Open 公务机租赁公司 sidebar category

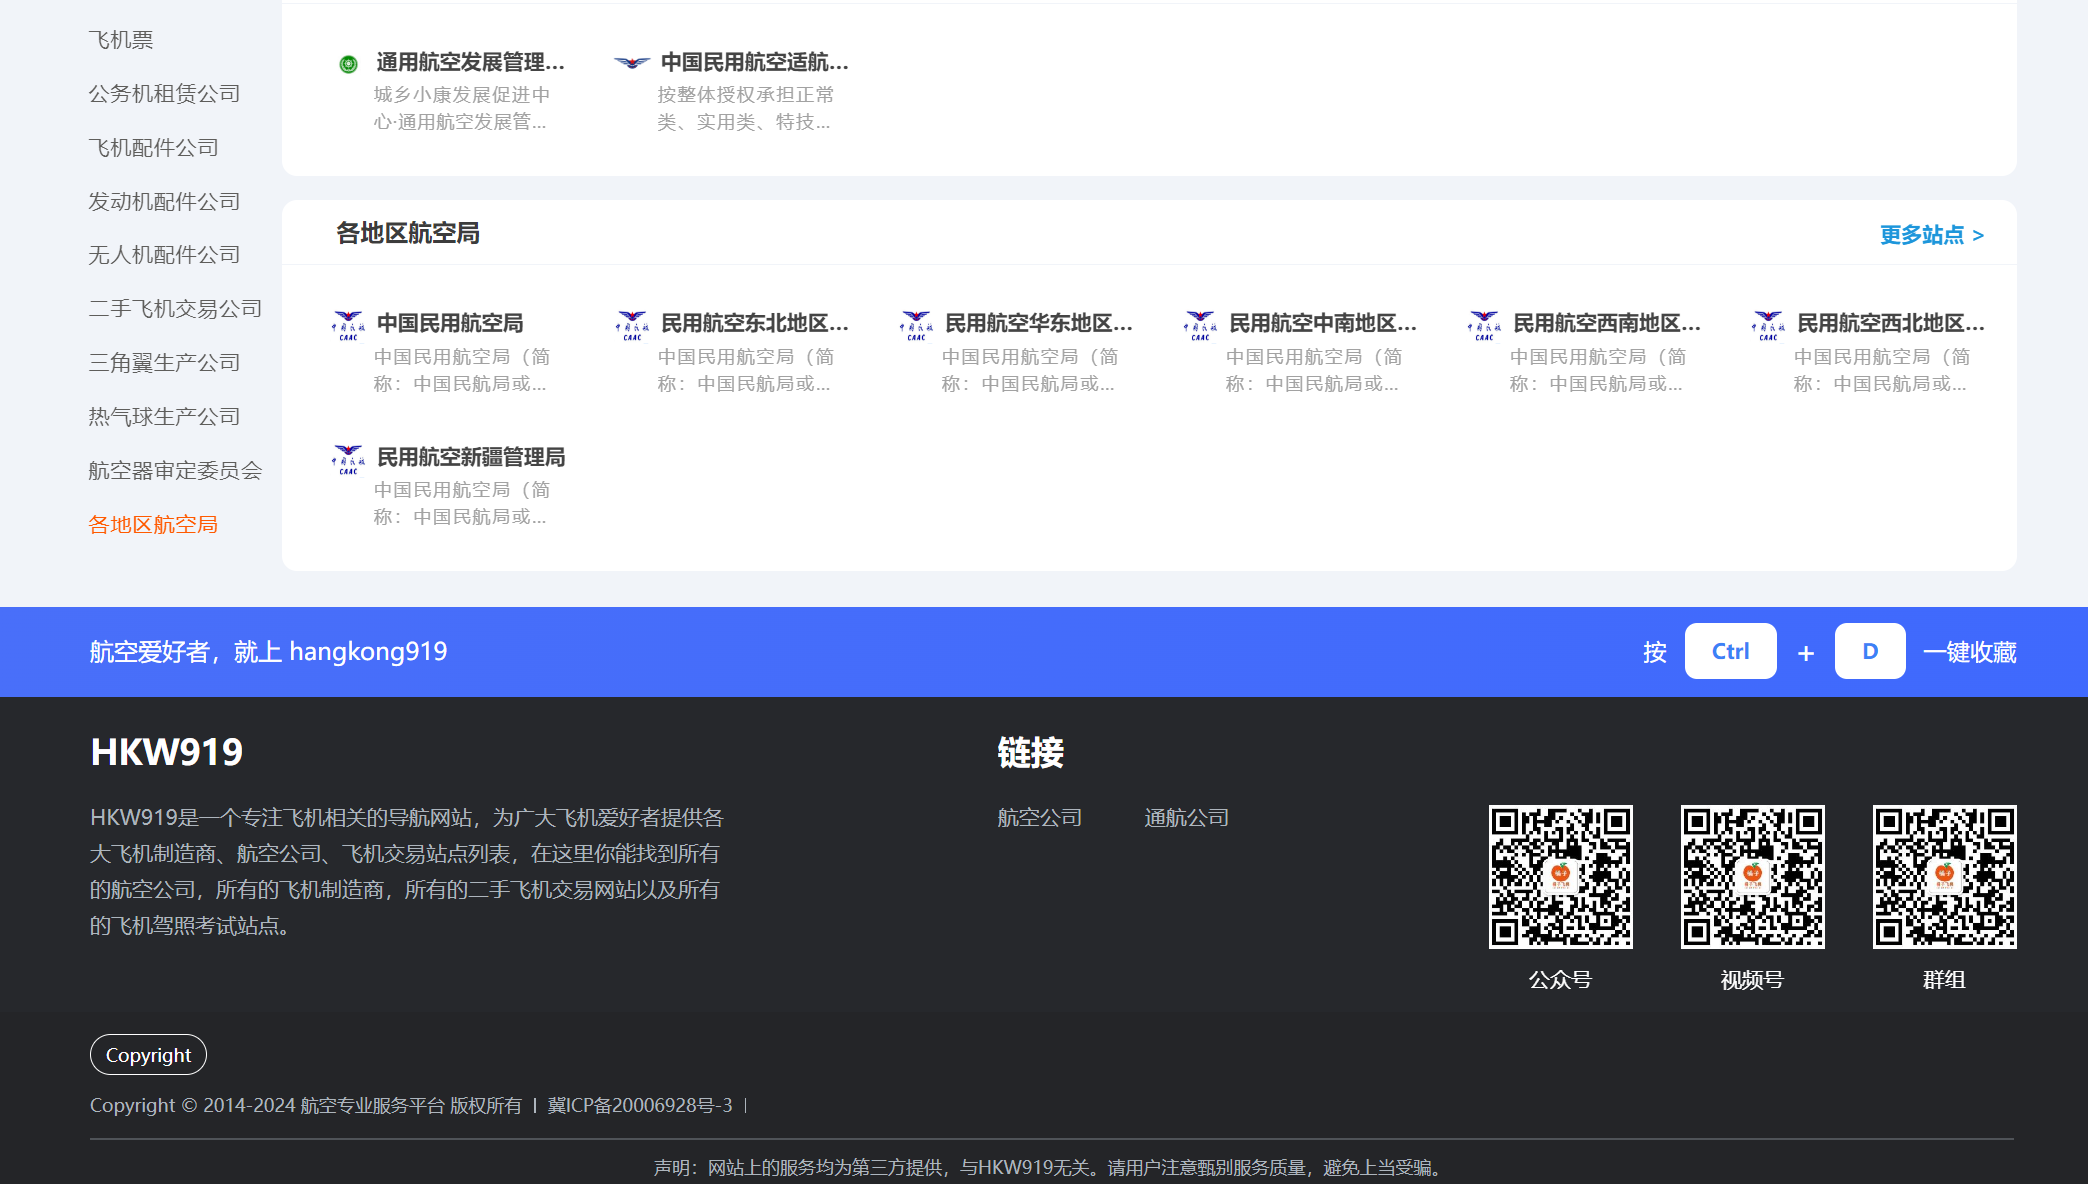coord(164,94)
